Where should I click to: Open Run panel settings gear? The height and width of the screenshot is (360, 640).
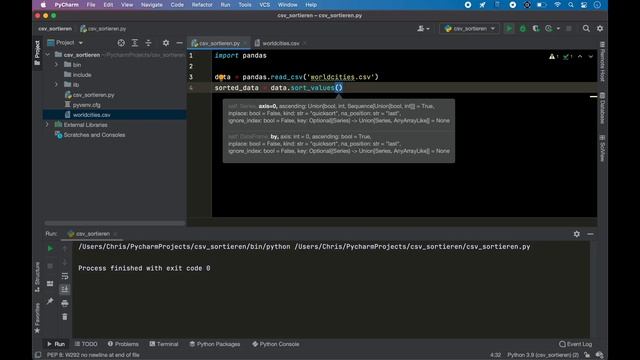click(x=576, y=234)
